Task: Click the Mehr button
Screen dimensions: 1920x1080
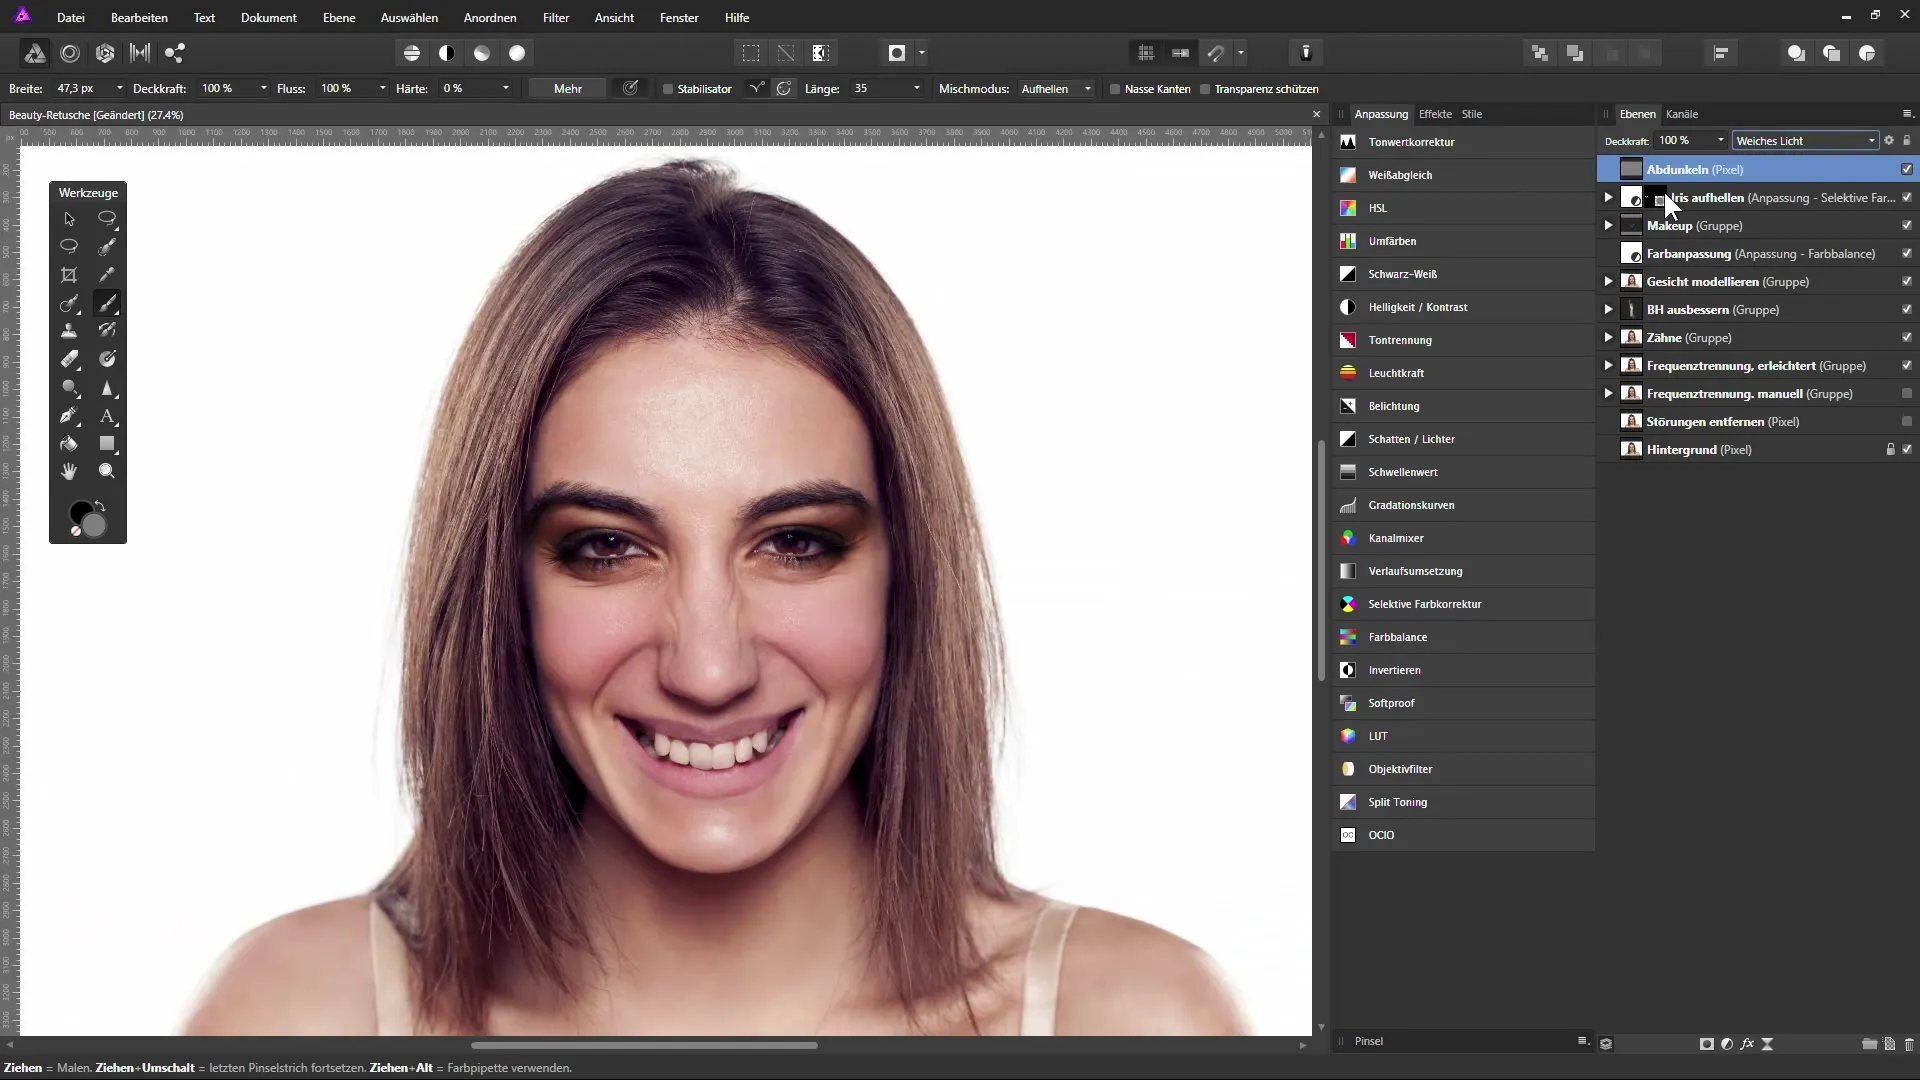Action: point(568,89)
